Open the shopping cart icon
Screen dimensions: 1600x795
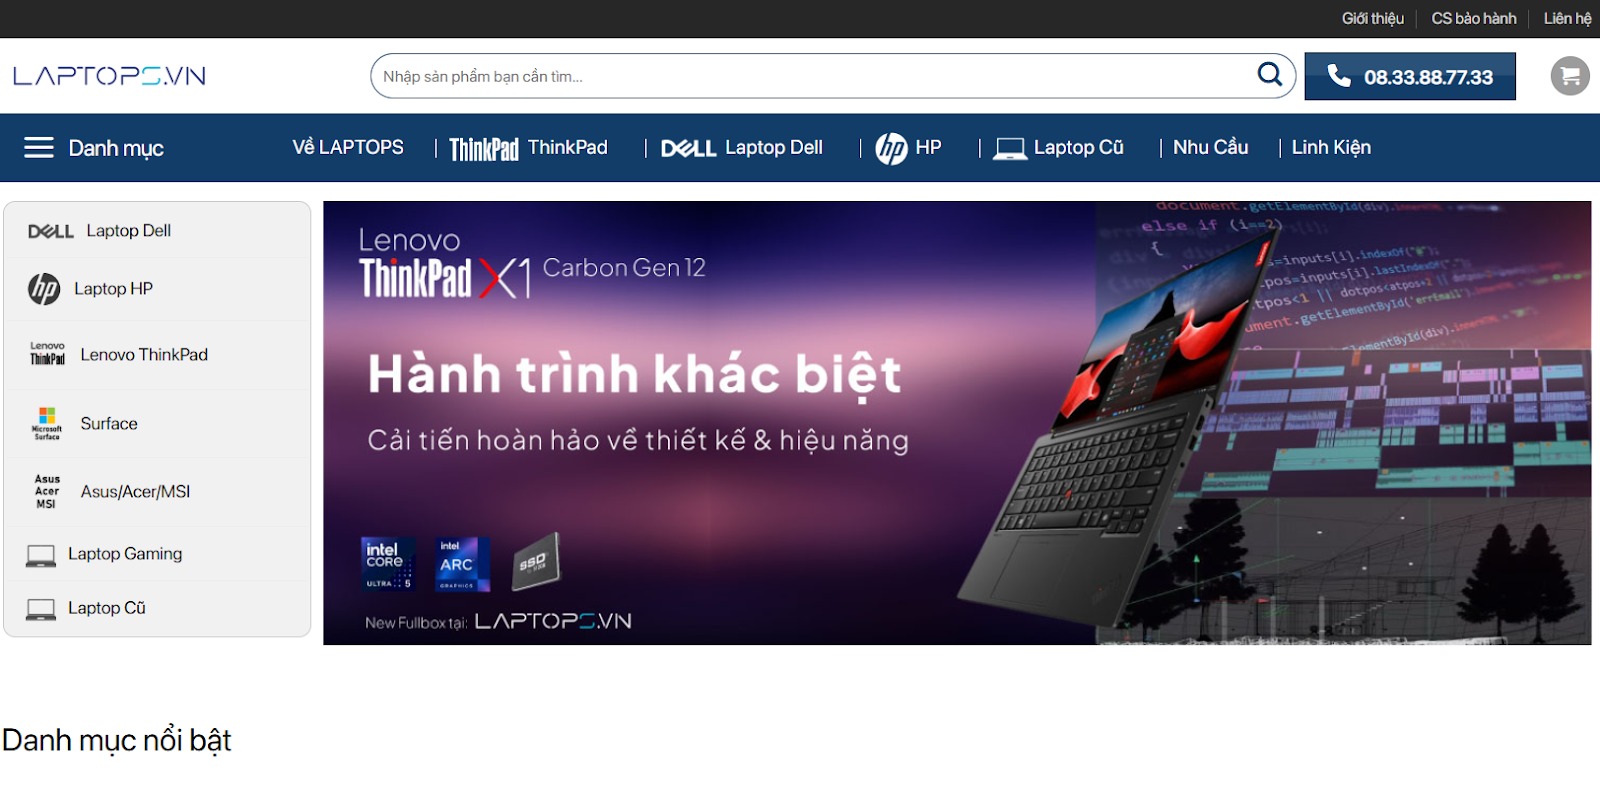pos(1570,76)
